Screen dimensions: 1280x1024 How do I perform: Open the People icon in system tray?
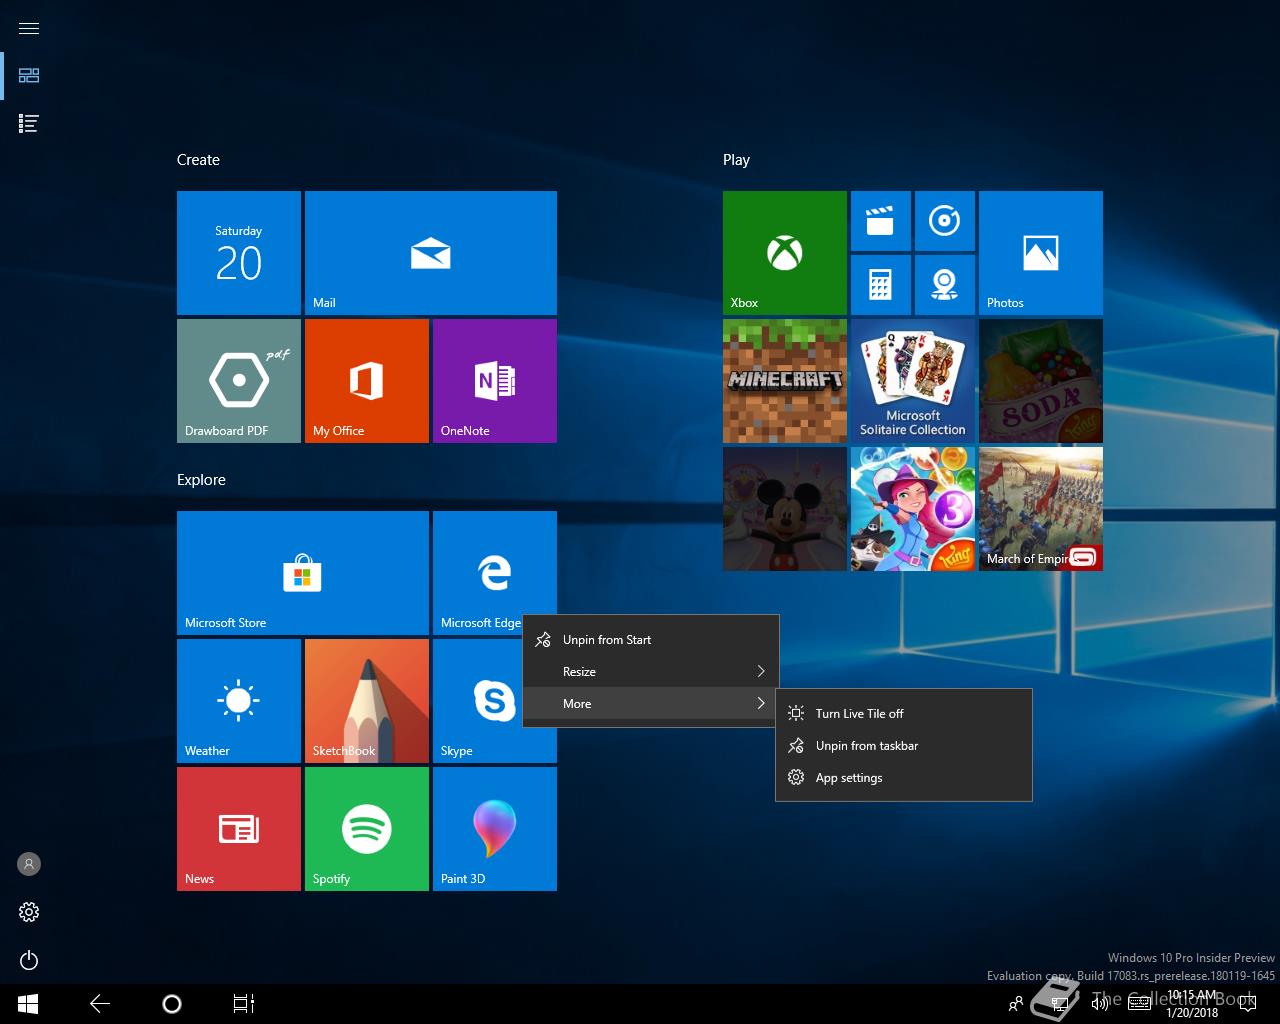(1016, 1004)
